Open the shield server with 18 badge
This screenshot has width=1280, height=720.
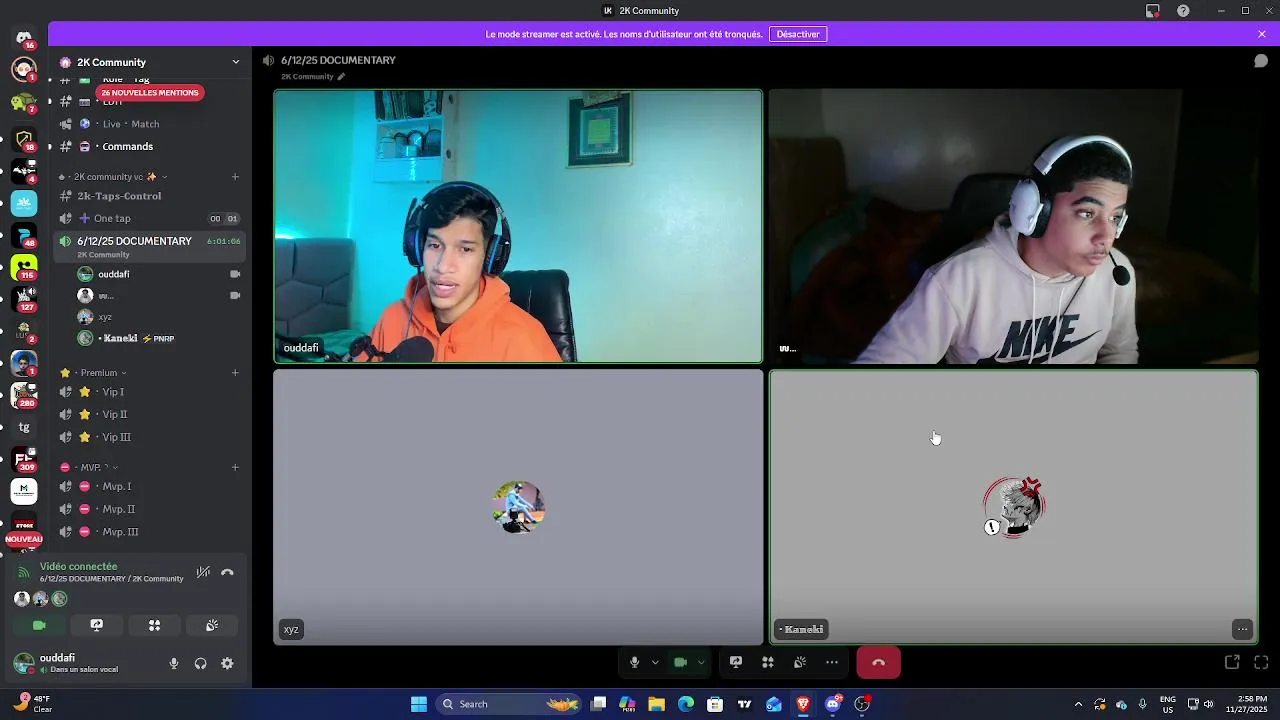24,138
